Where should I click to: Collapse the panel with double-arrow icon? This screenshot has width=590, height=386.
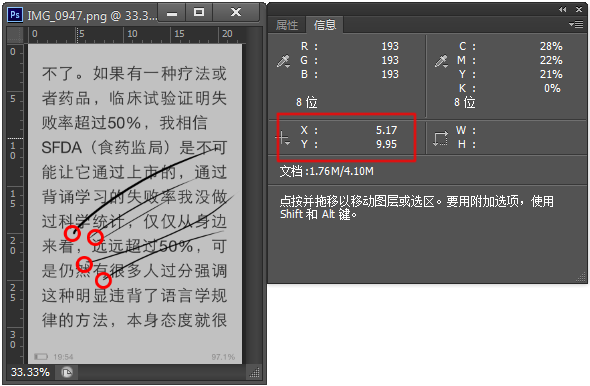tap(562, 9)
